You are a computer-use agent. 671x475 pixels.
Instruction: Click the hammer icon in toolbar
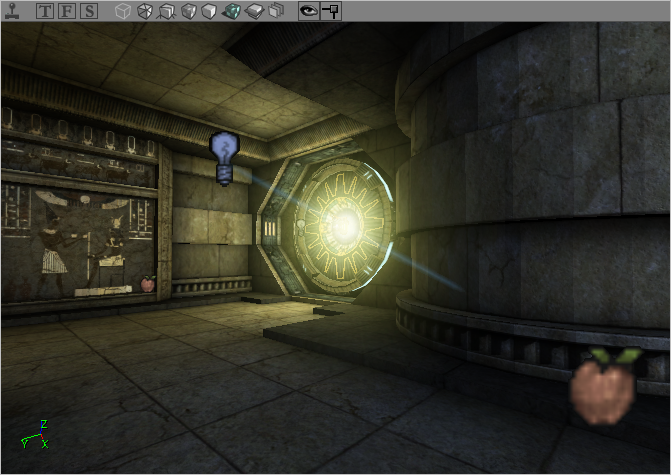tap(331, 12)
